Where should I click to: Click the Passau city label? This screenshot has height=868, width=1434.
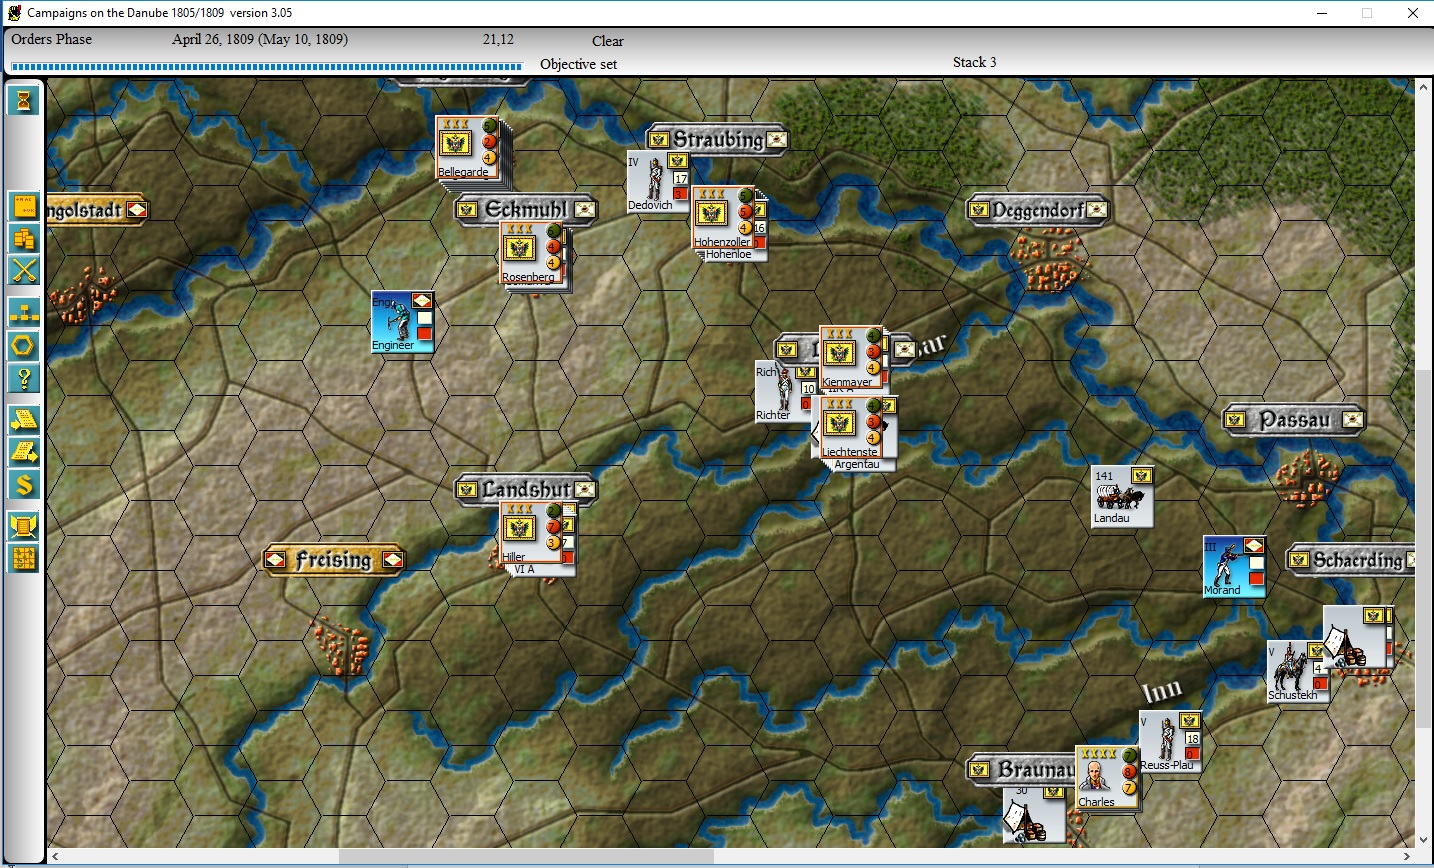pyautogui.click(x=1294, y=420)
